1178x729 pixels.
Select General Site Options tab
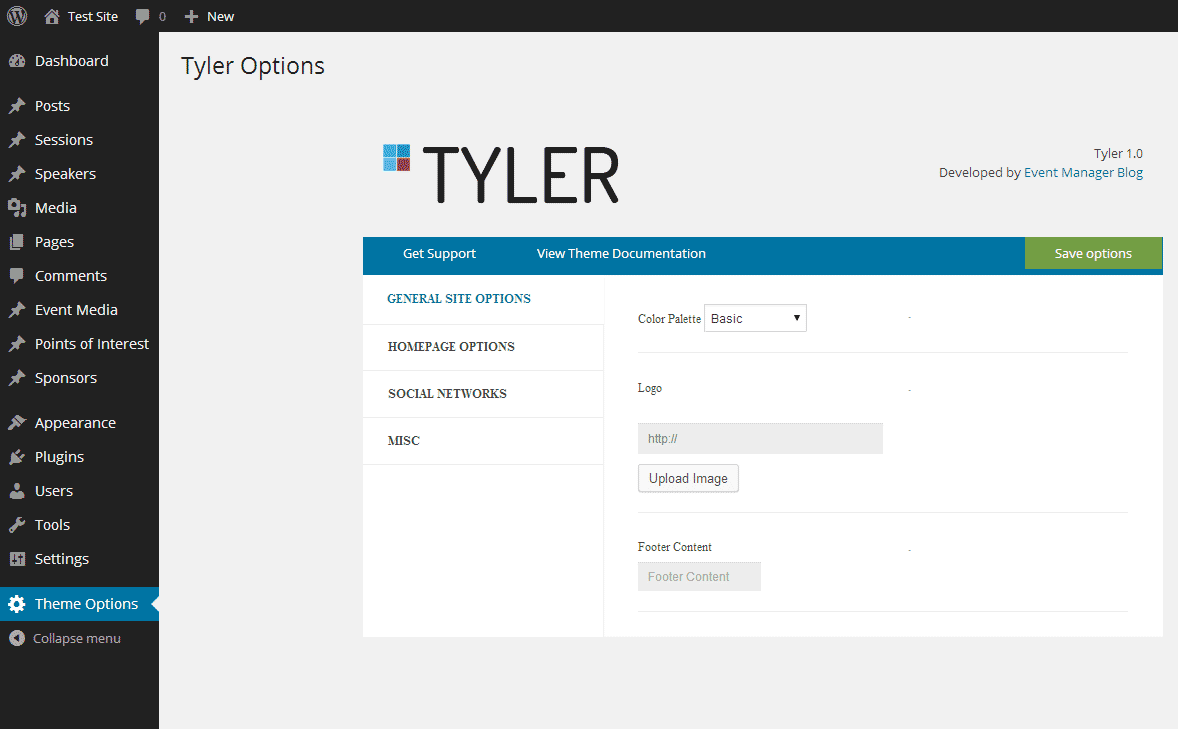point(459,298)
